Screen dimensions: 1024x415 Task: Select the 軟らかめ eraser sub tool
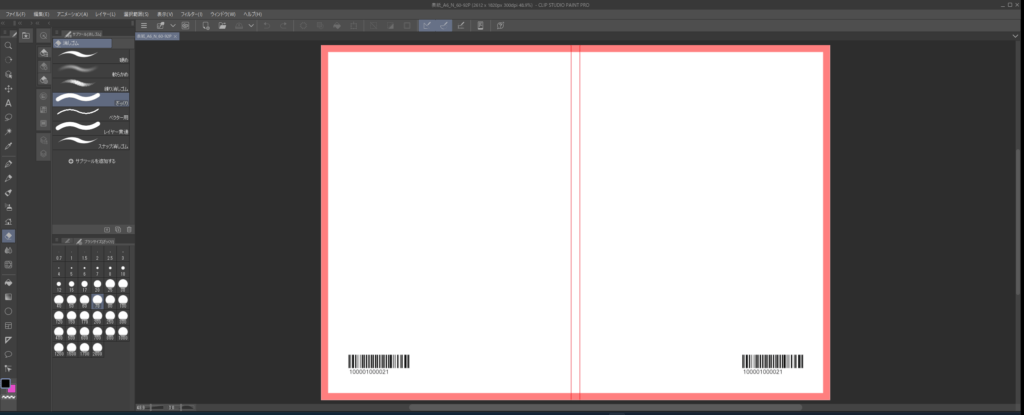91,71
